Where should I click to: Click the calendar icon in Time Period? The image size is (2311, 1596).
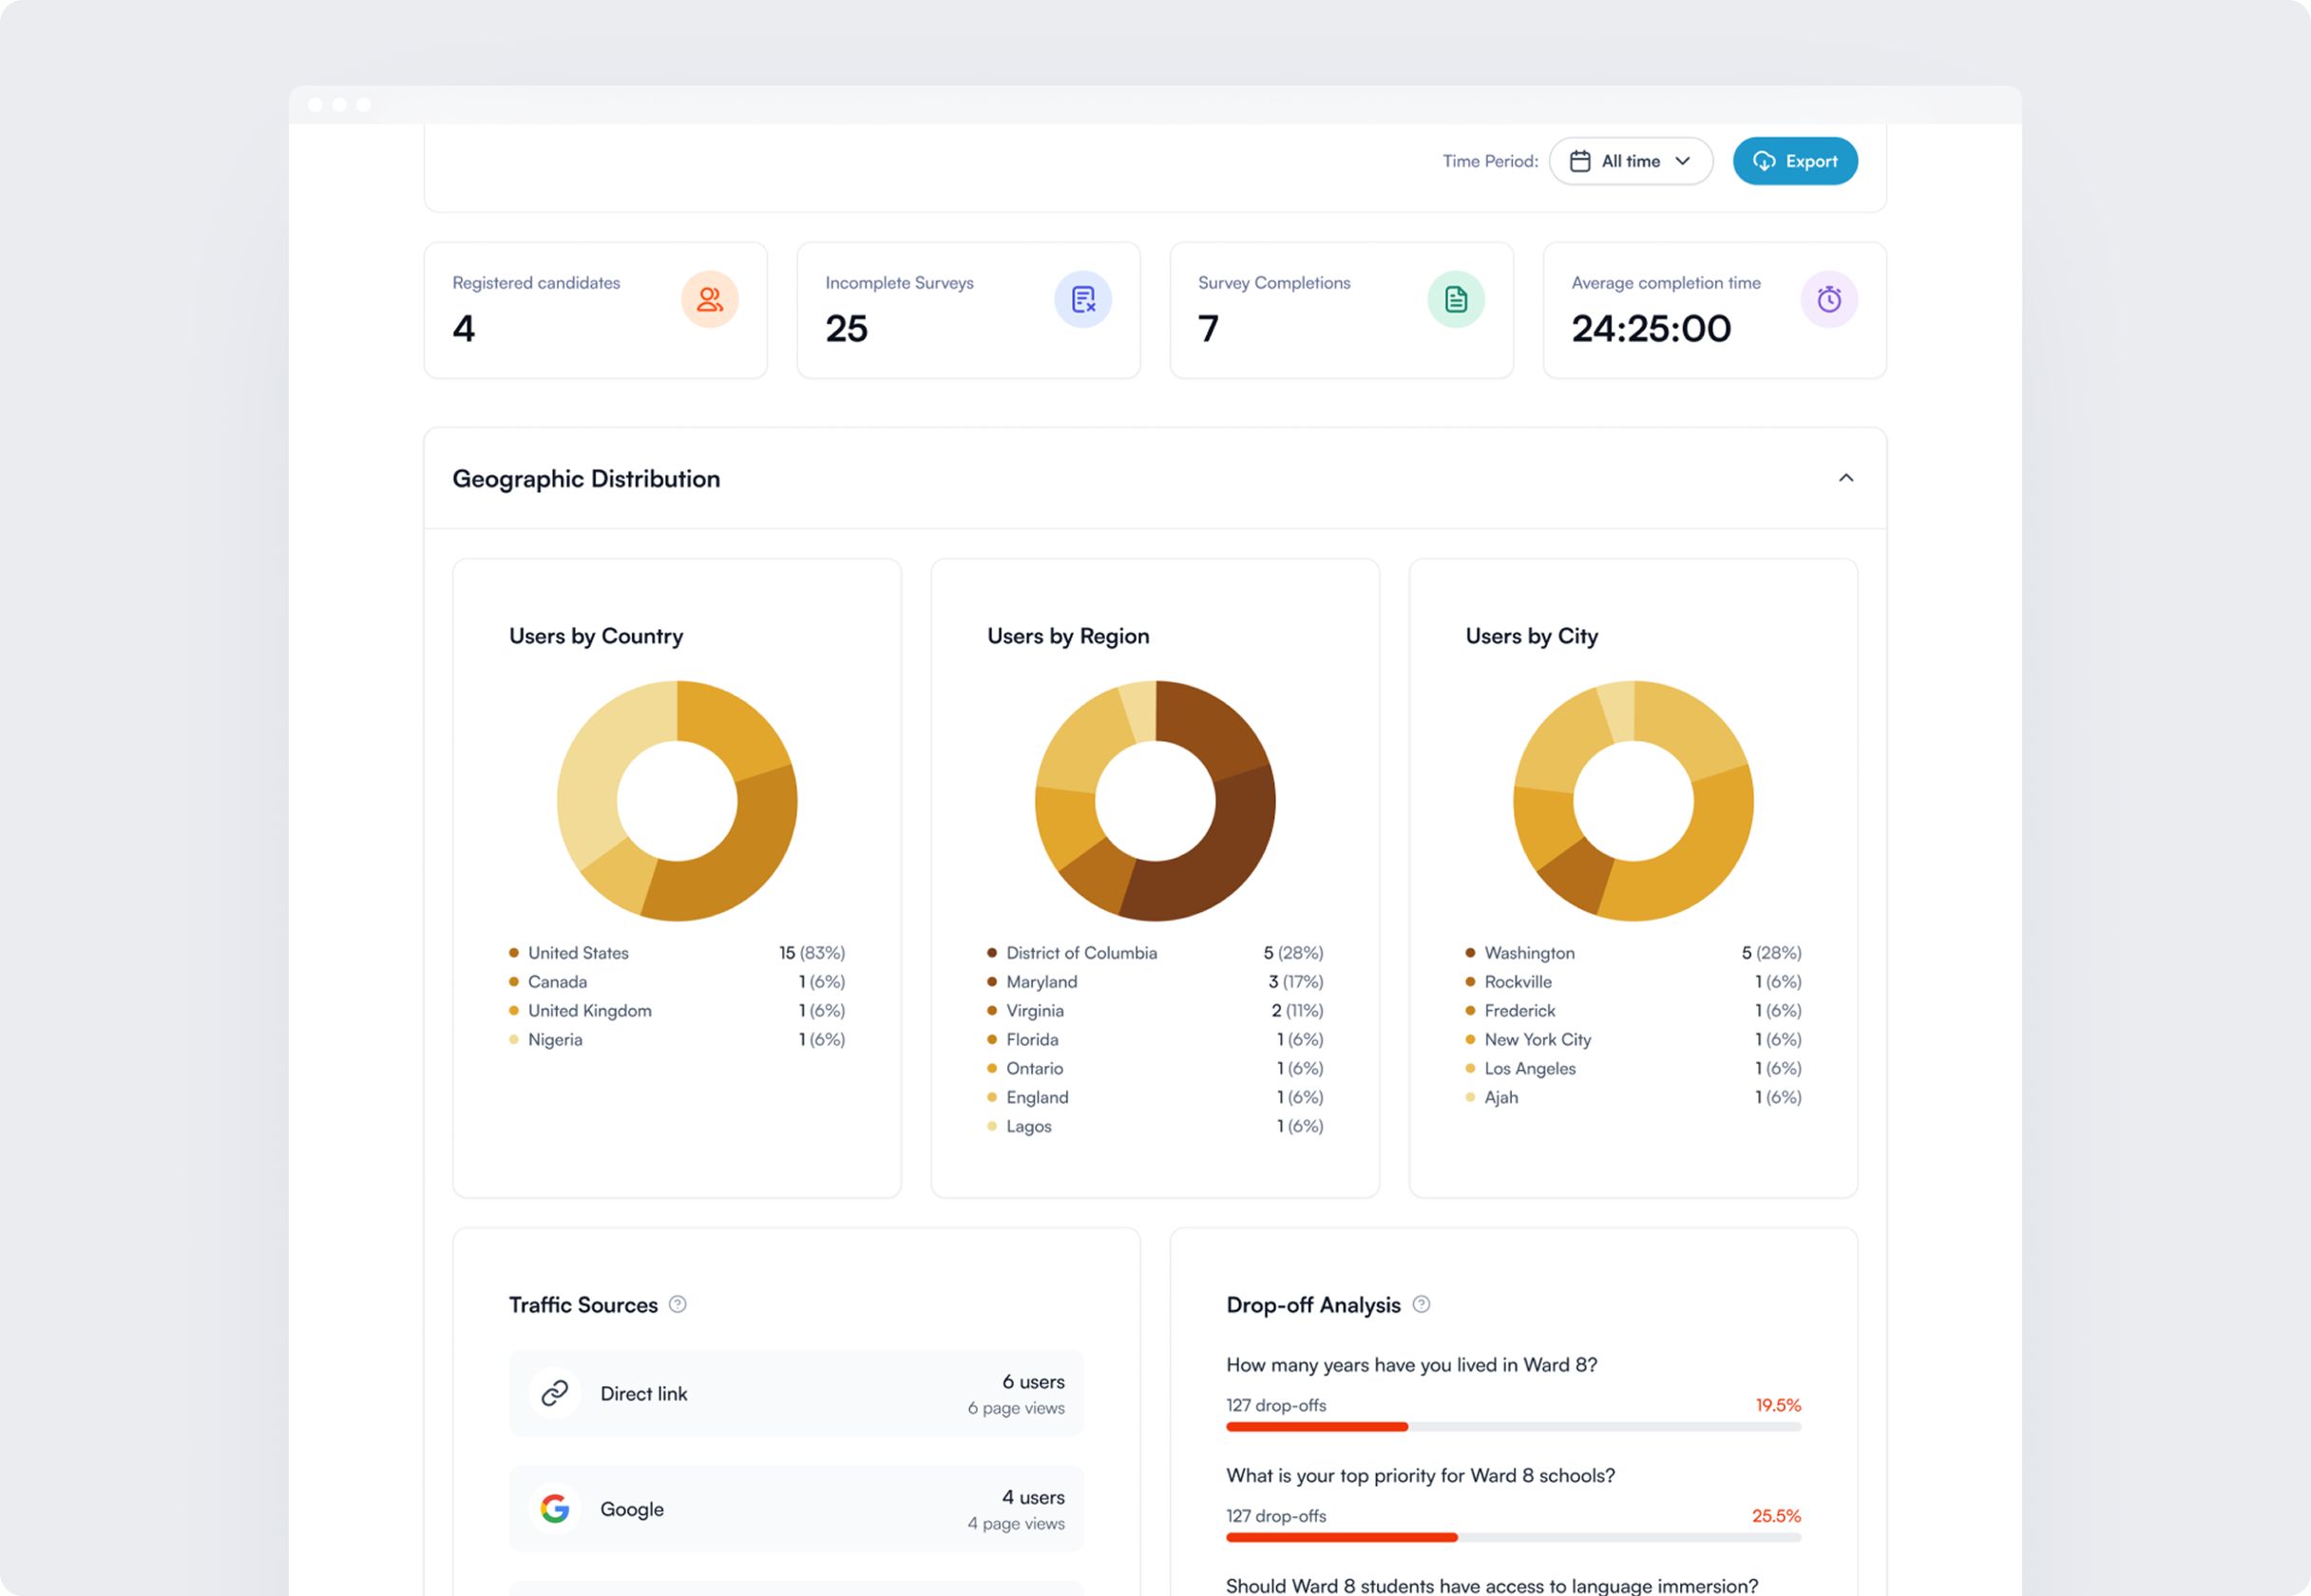click(x=1580, y=161)
